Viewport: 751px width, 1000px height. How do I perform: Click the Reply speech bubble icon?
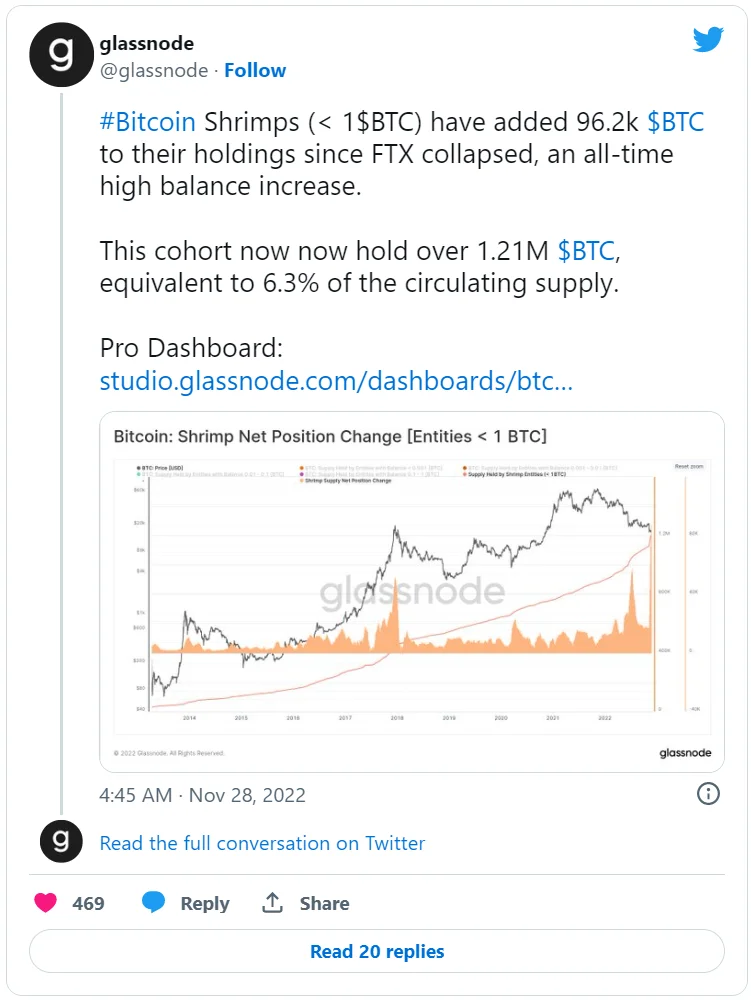(x=153, y=903)
